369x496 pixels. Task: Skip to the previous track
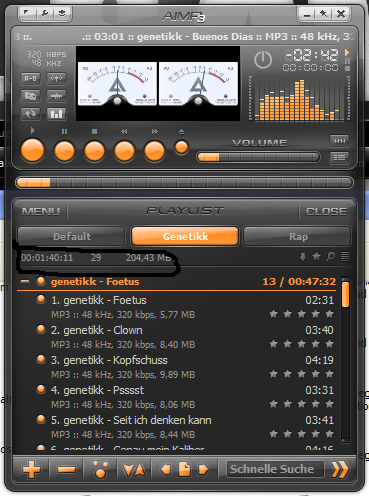click(x=124, y=151)
